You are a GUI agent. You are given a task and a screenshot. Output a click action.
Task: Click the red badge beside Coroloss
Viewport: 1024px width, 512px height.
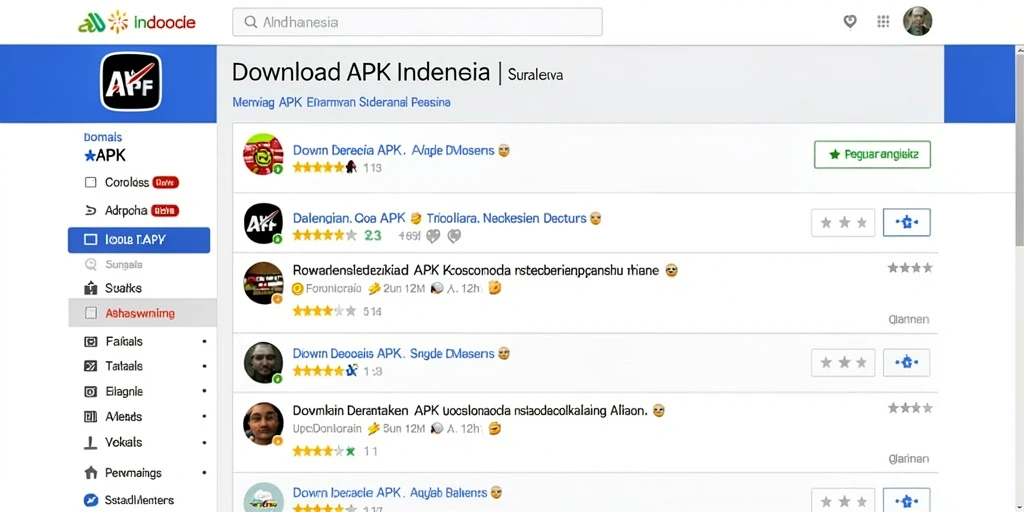(x=165, y=183)
